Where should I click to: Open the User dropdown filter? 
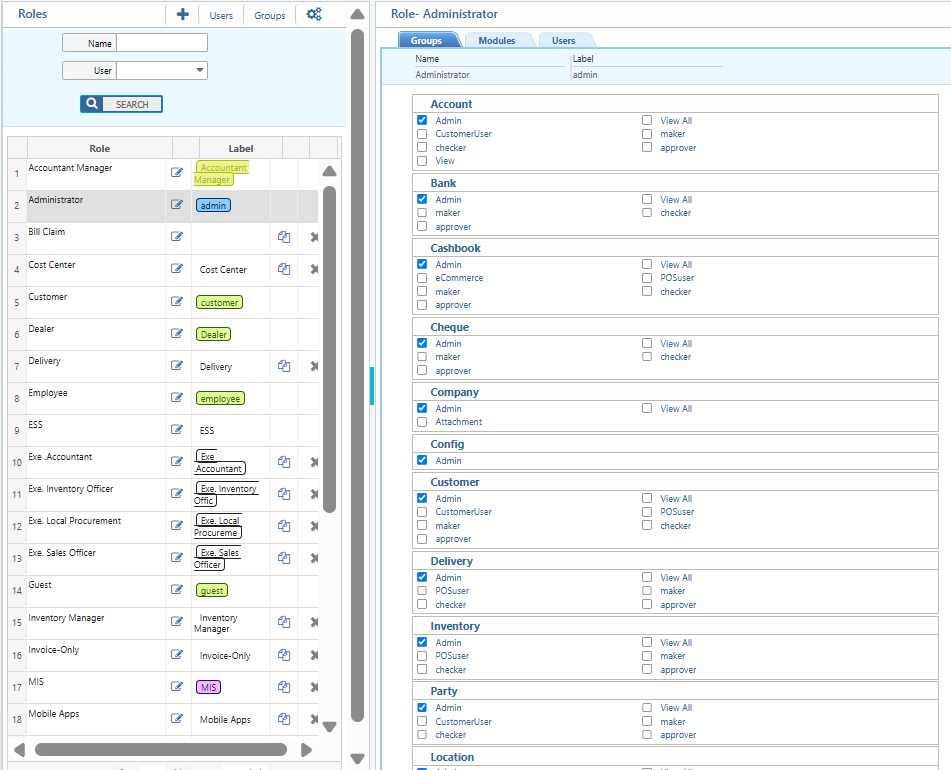point(201,71)
